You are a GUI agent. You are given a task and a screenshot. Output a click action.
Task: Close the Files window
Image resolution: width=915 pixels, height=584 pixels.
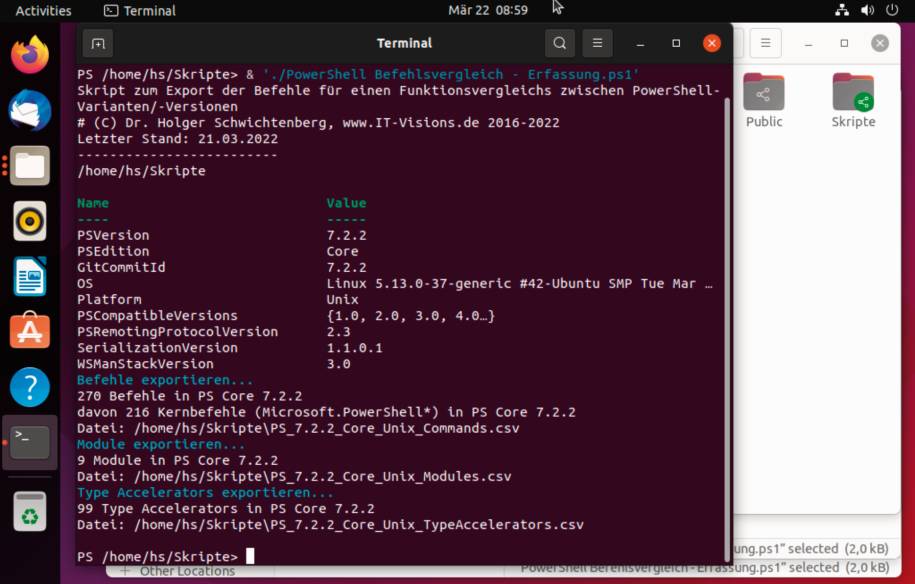pos(879,43)
